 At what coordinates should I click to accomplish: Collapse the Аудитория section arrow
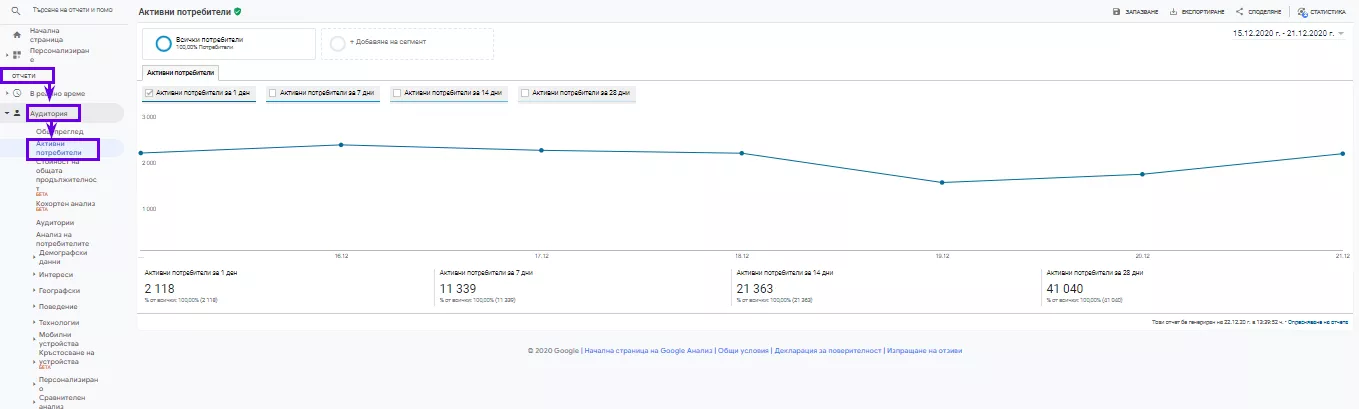(x=6, y=113)
